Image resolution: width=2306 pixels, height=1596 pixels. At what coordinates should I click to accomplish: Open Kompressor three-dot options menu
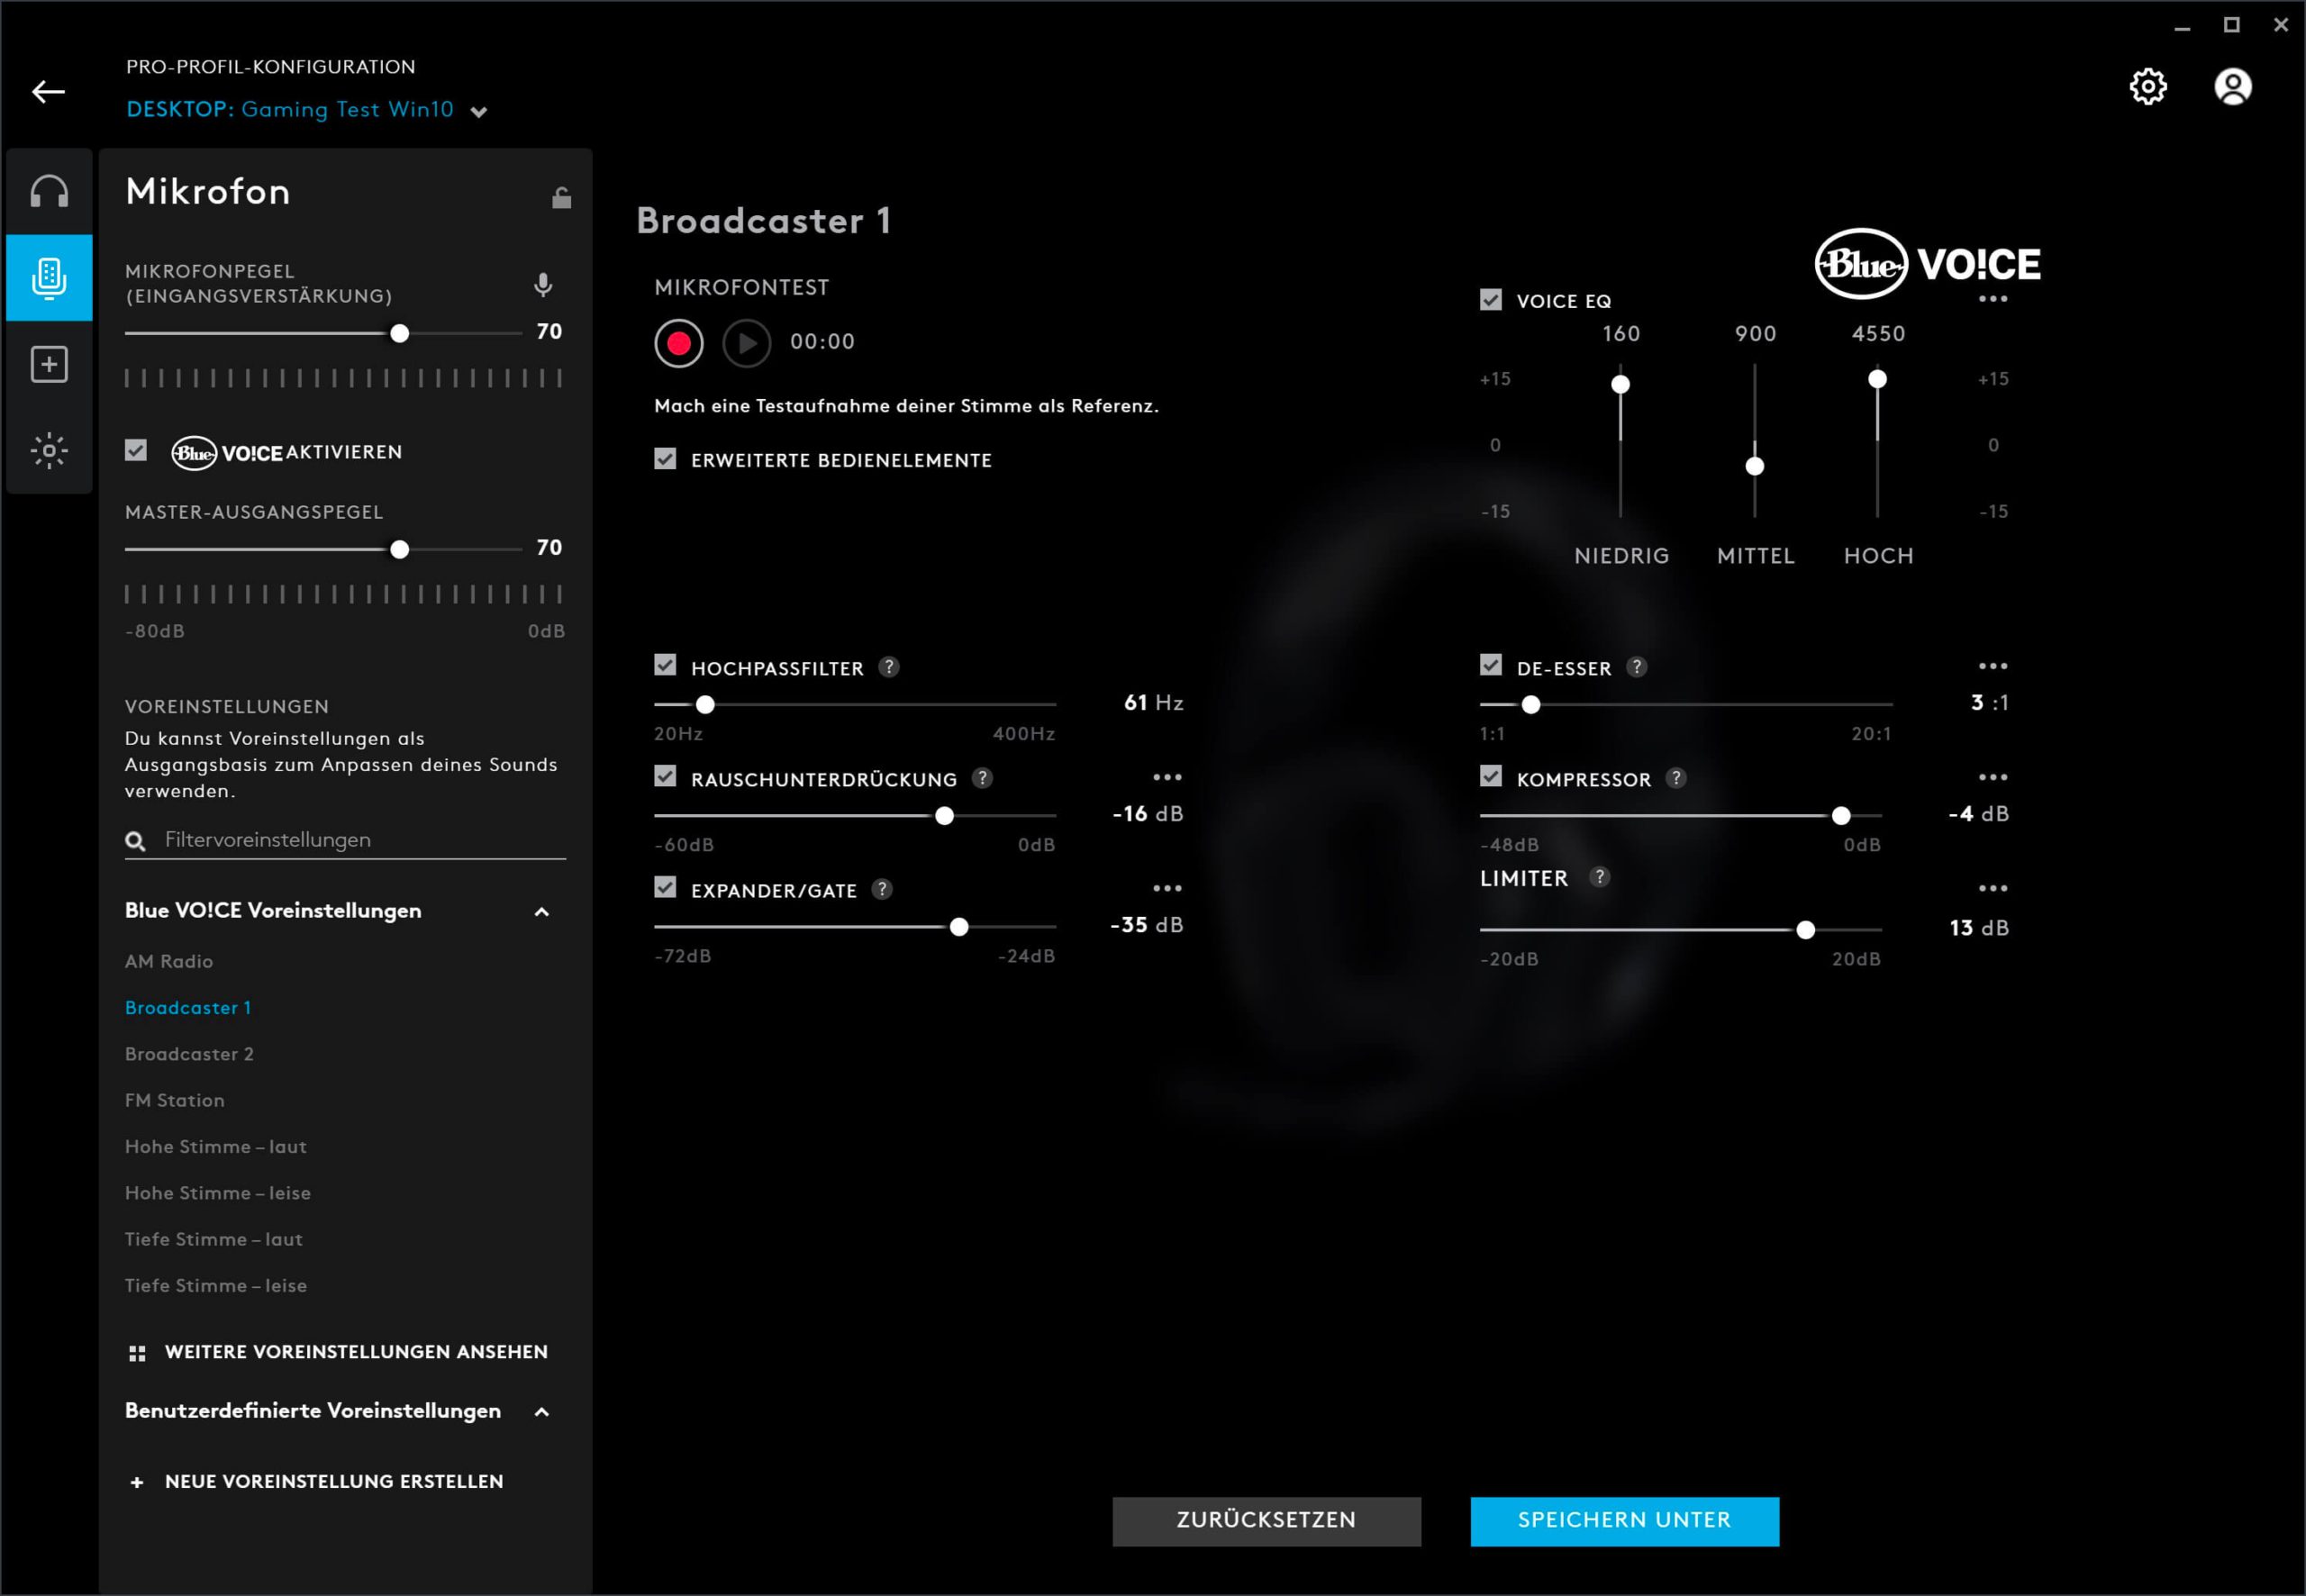click(x=1992, y=777)
